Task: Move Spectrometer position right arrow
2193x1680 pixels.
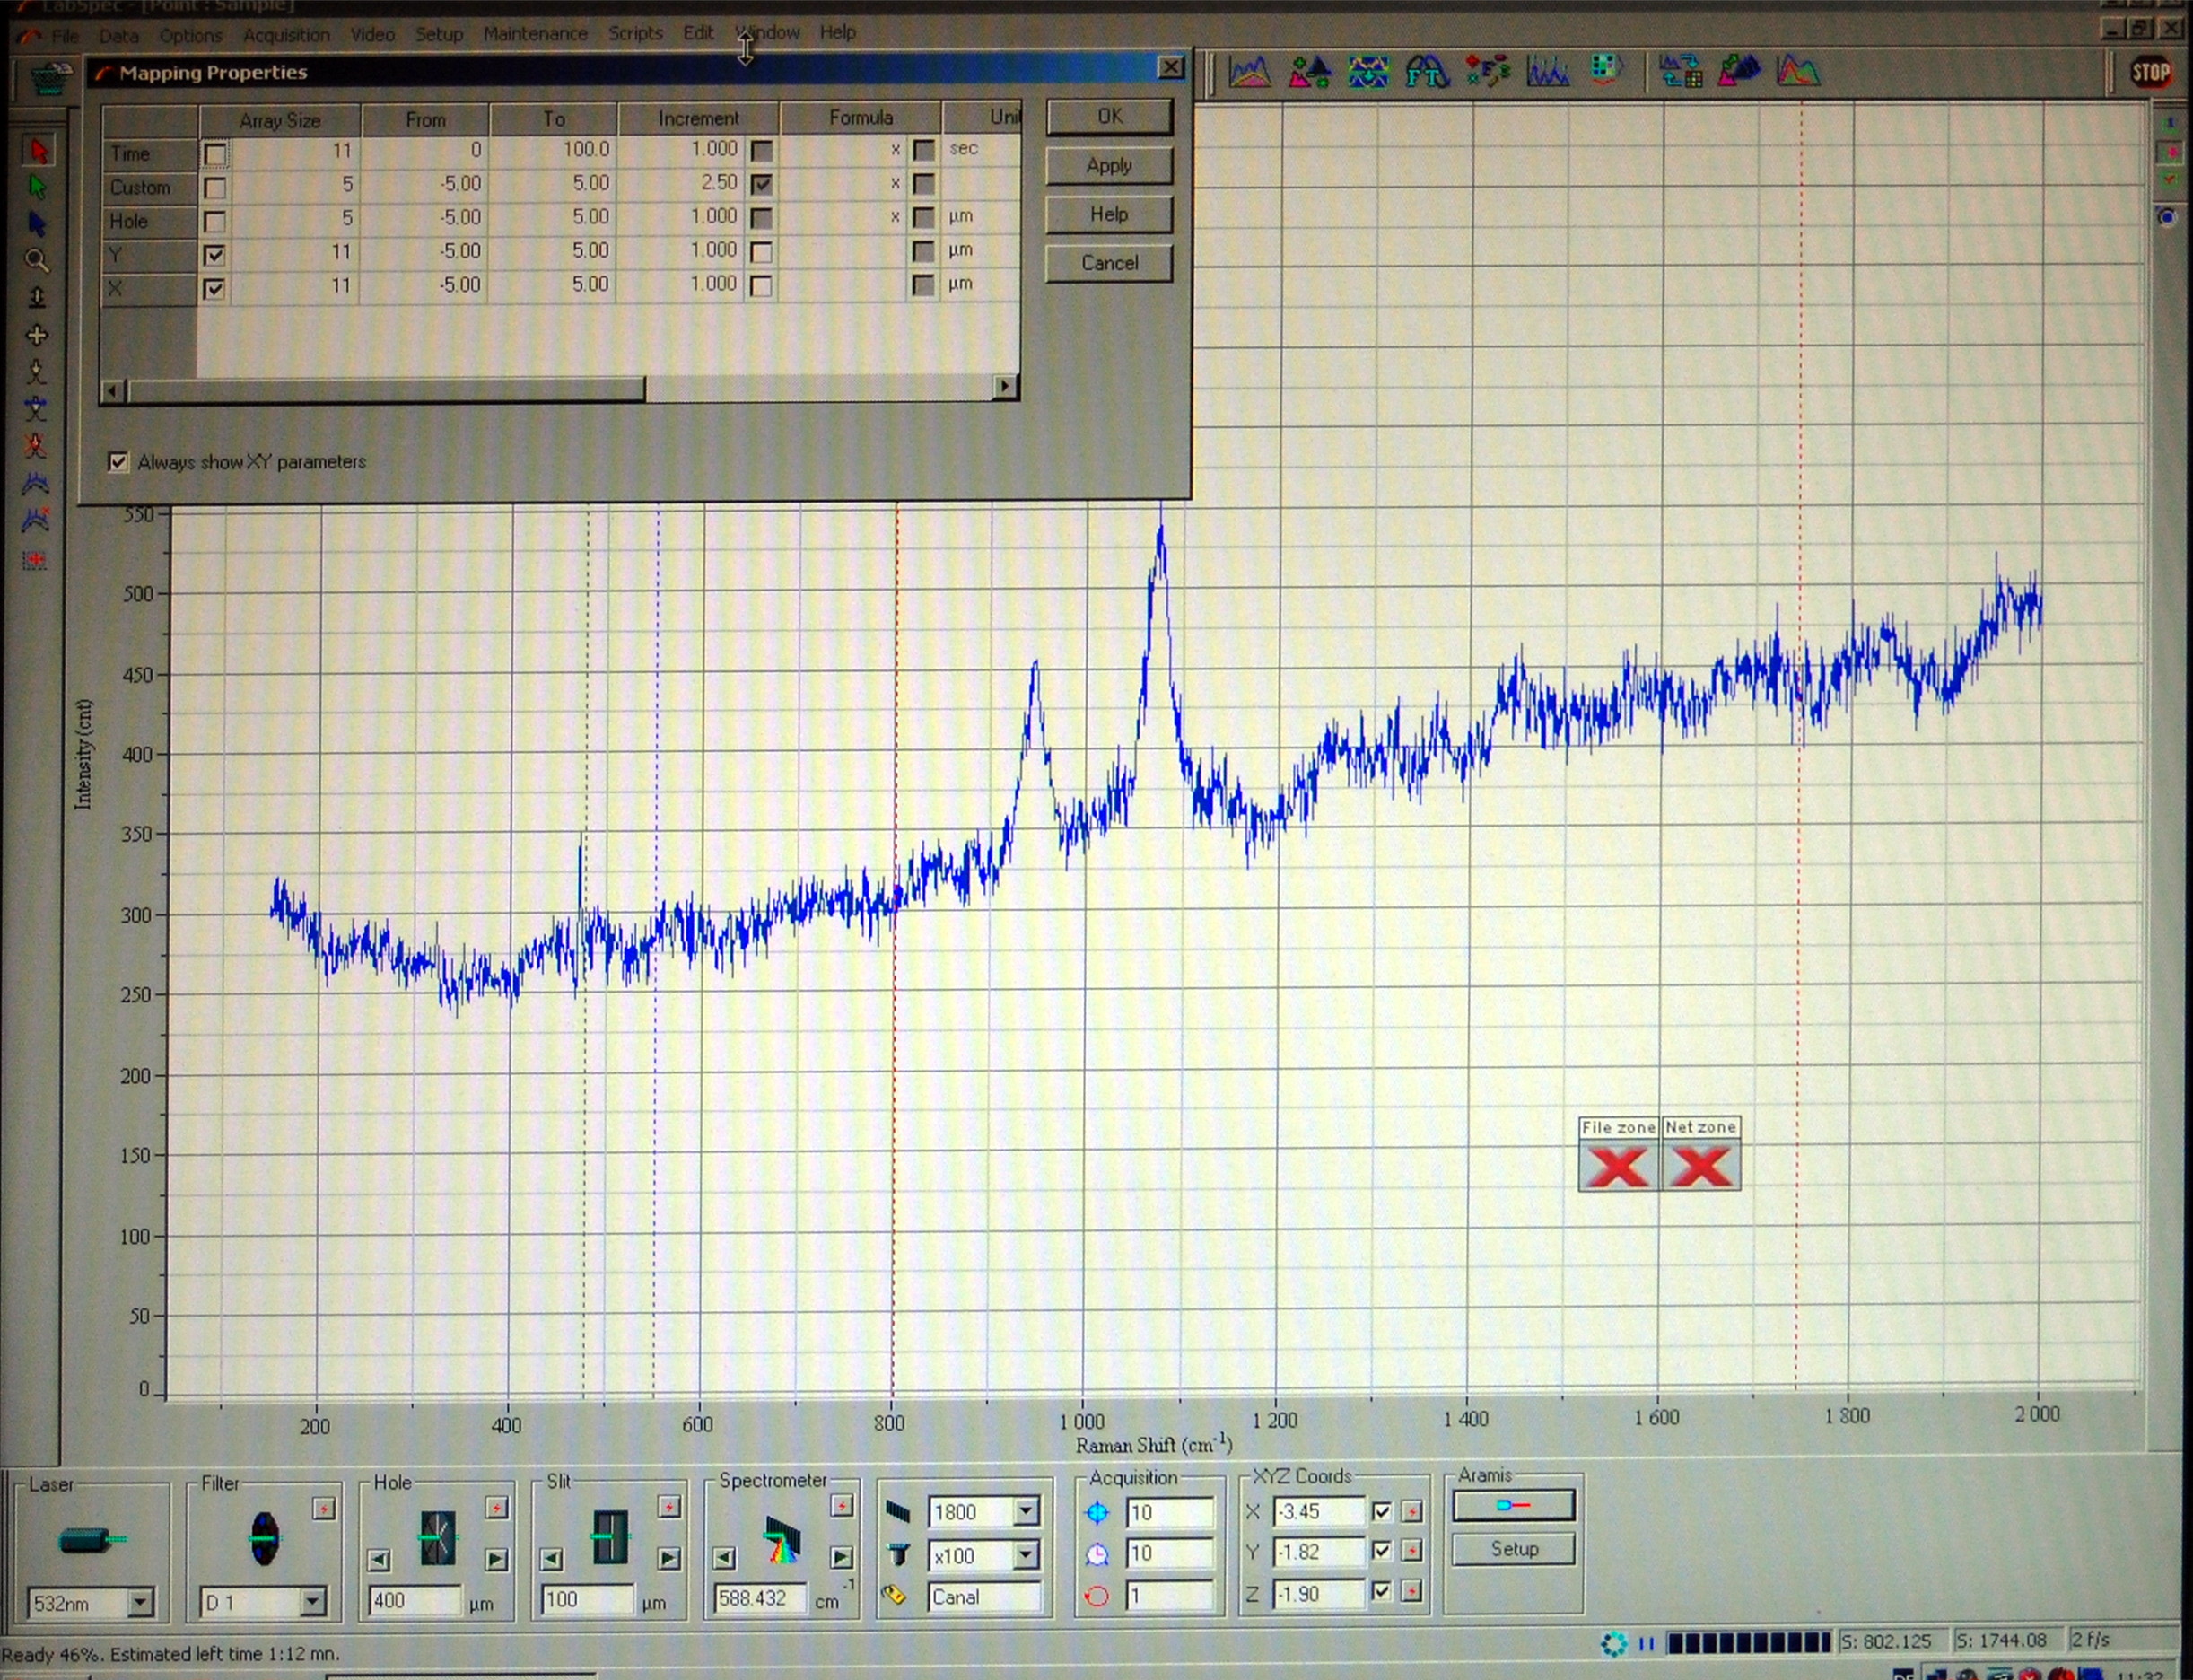Action: tap(842, 1558)
